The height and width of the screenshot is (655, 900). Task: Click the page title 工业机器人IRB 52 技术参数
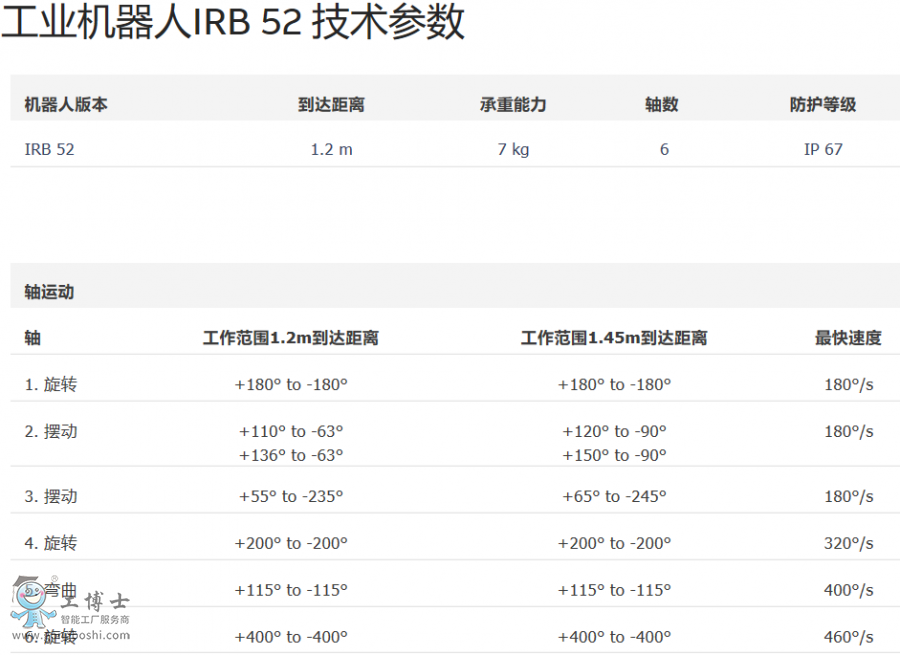[x=233, y=22]
